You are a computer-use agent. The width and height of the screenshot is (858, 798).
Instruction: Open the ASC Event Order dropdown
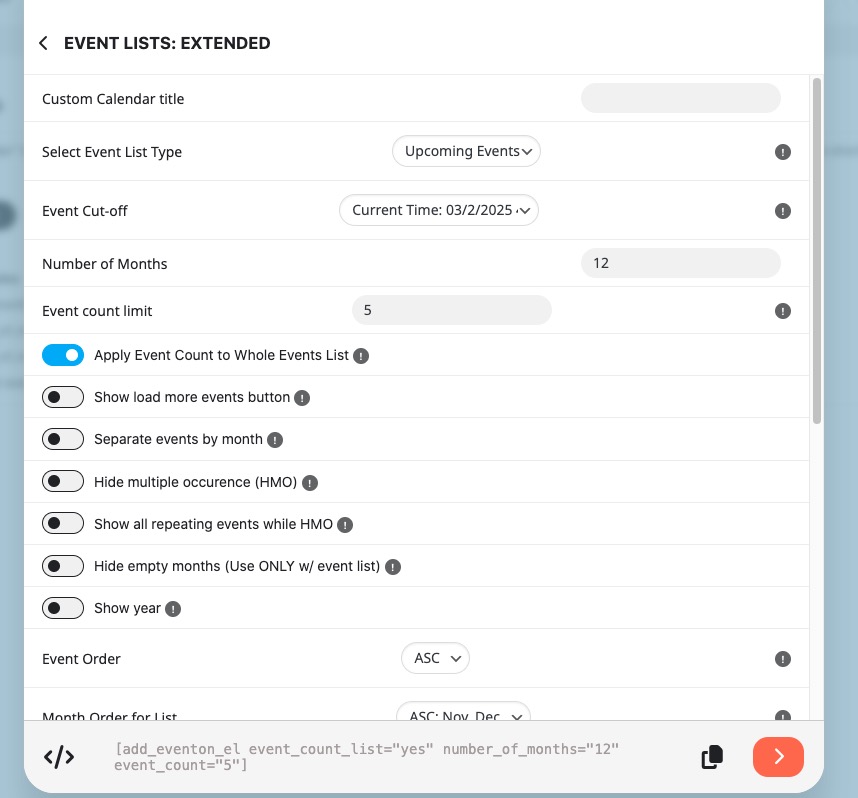coord(435,658)
